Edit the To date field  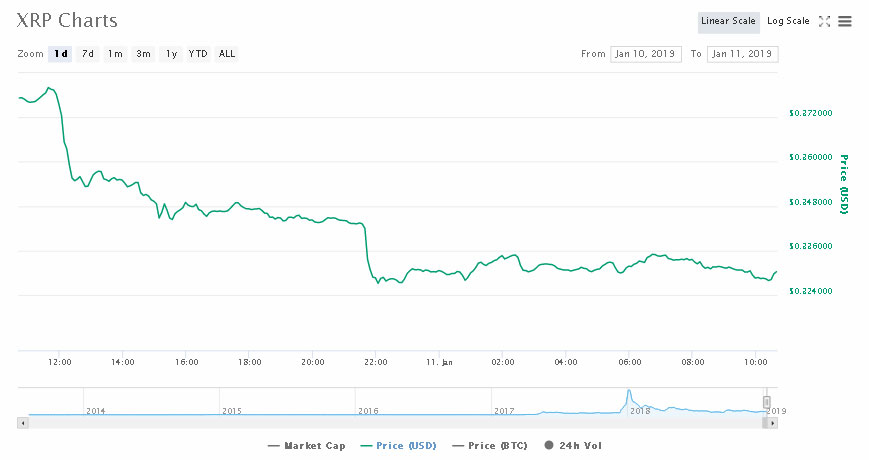point(743,54)
